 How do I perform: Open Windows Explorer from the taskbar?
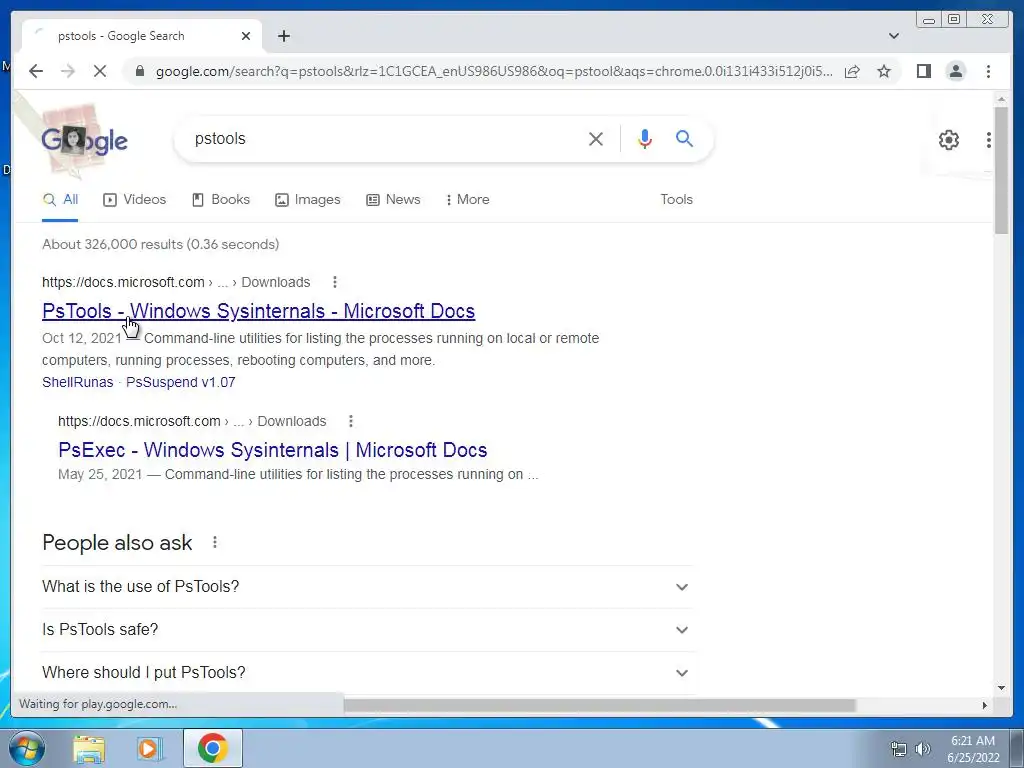click(89, 749)
